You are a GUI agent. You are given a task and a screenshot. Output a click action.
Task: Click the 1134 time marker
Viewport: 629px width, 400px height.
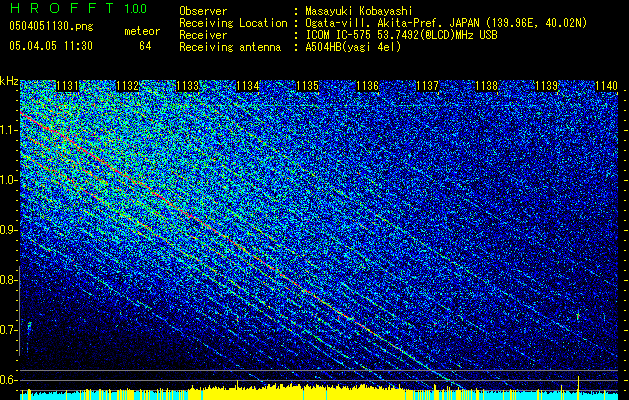pyautogui.click(x=248, y=86)
